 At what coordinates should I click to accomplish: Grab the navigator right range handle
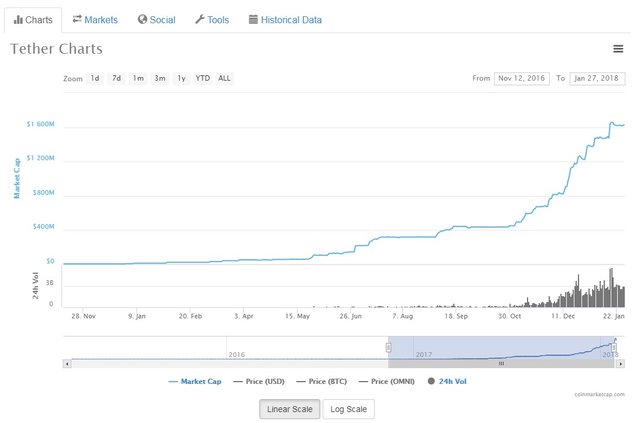click(x=613, y=347)
